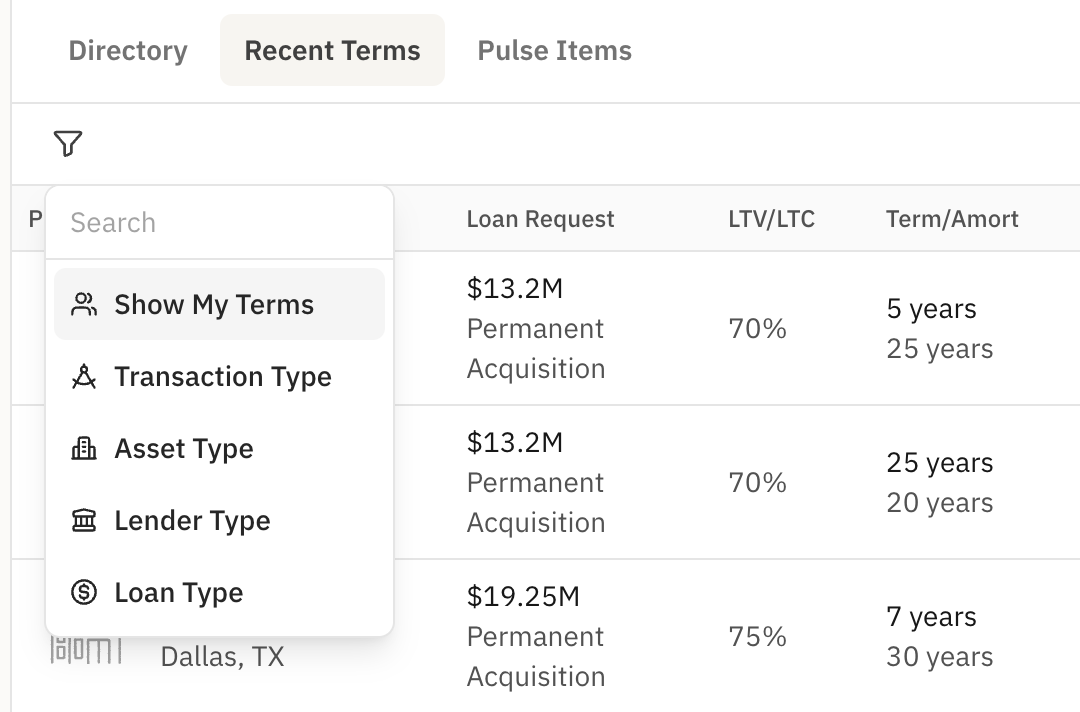Enable the Lender Type filter option
The image size is (1080, 712).
(x=193, y=521)
